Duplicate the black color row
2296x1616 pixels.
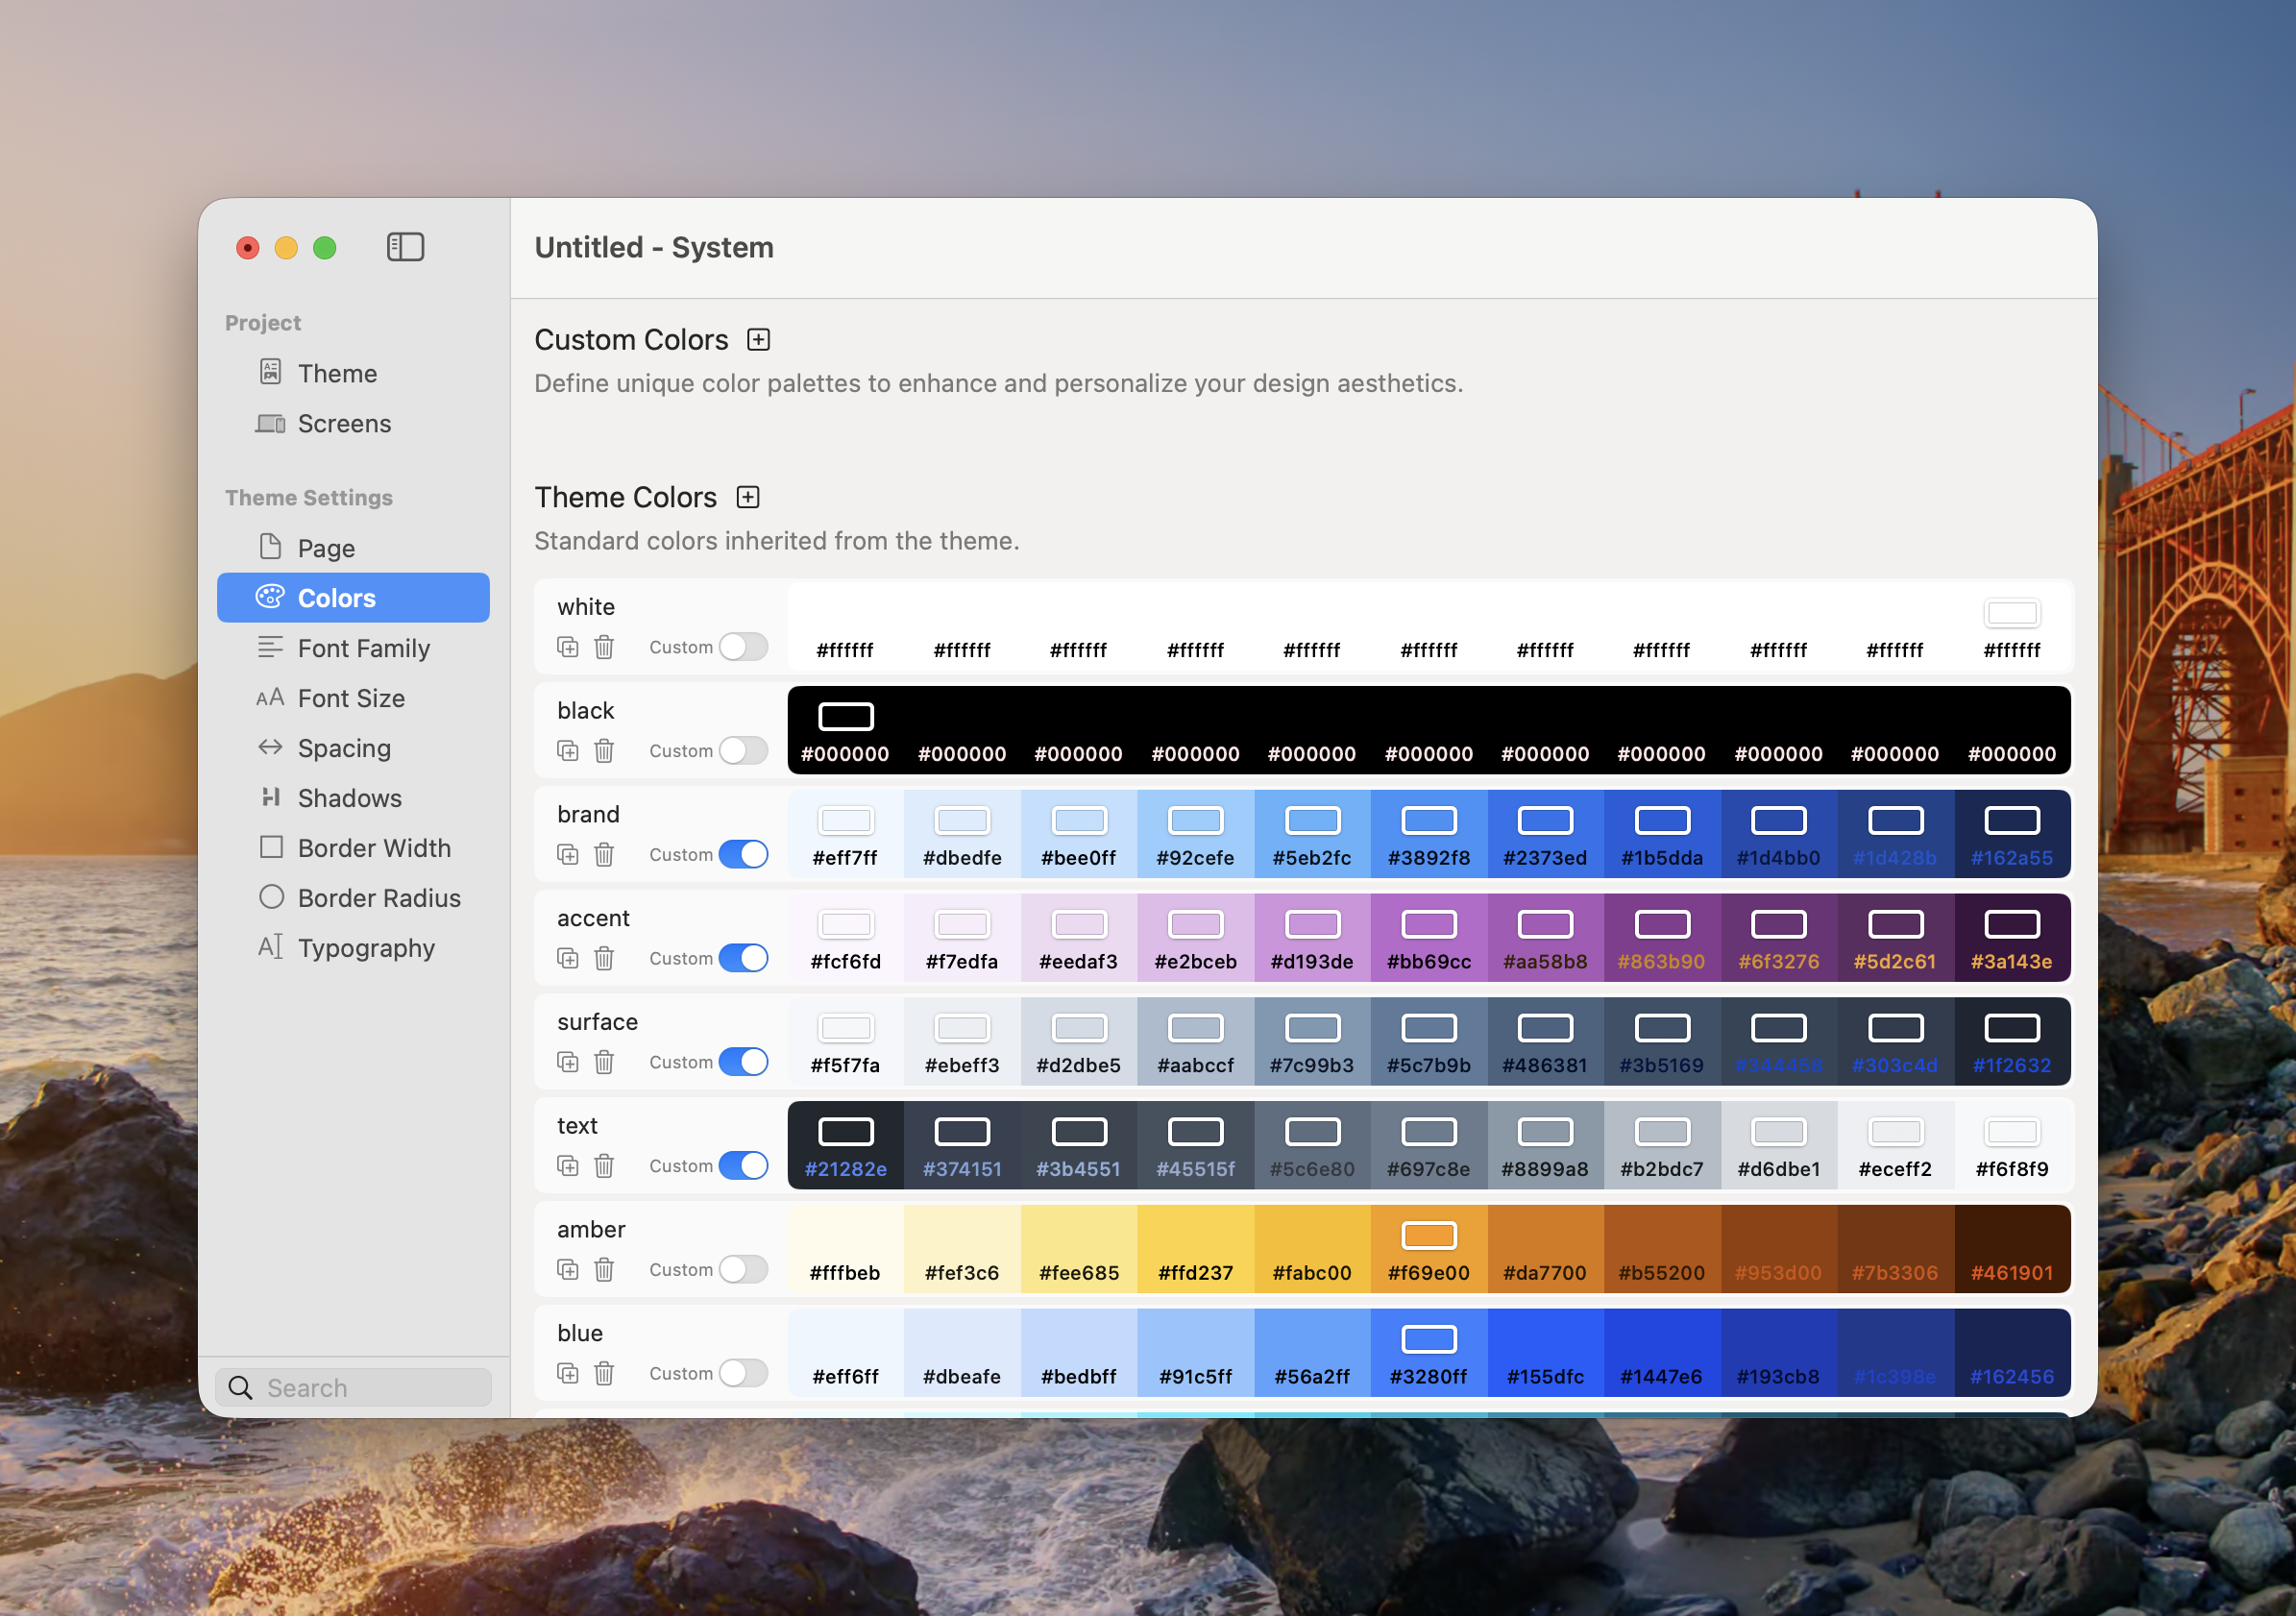click(568, 751)
